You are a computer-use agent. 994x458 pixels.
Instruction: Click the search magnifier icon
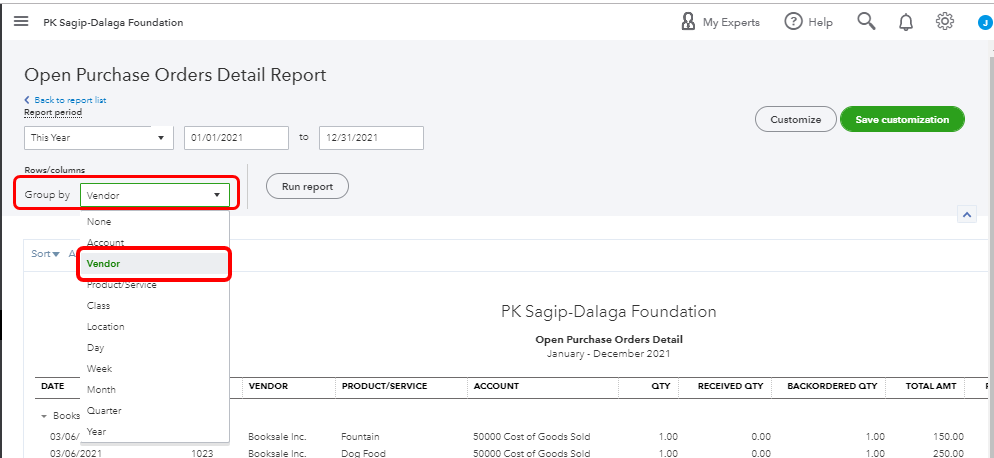[867, 22]
